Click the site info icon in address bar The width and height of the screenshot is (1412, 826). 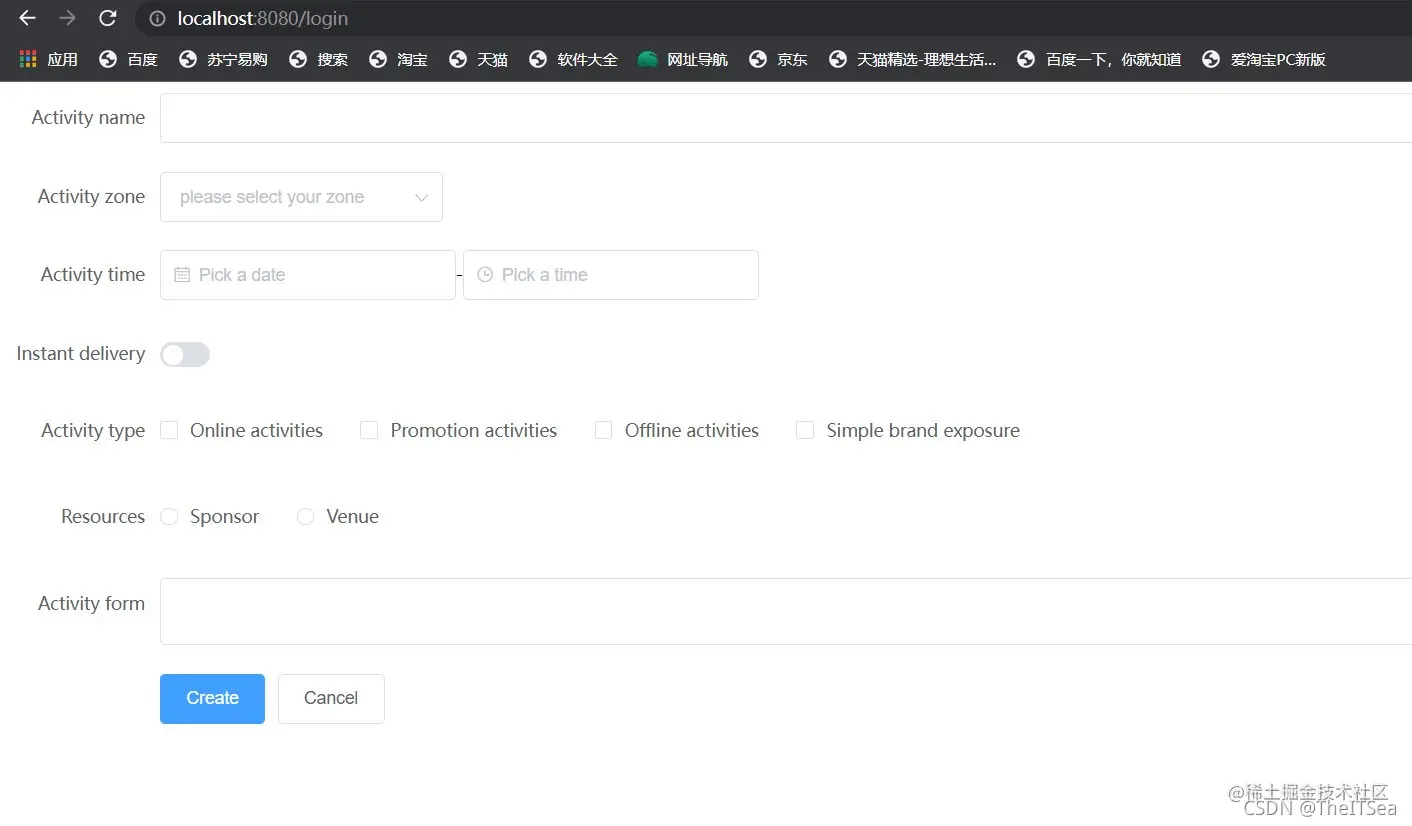click(156, 18)
